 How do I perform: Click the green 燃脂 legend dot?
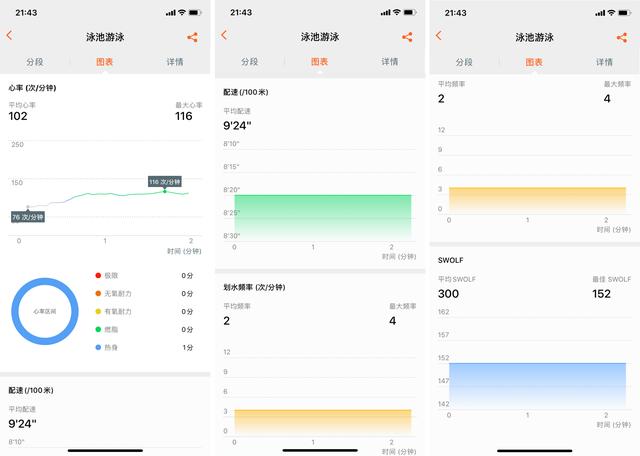97,329
